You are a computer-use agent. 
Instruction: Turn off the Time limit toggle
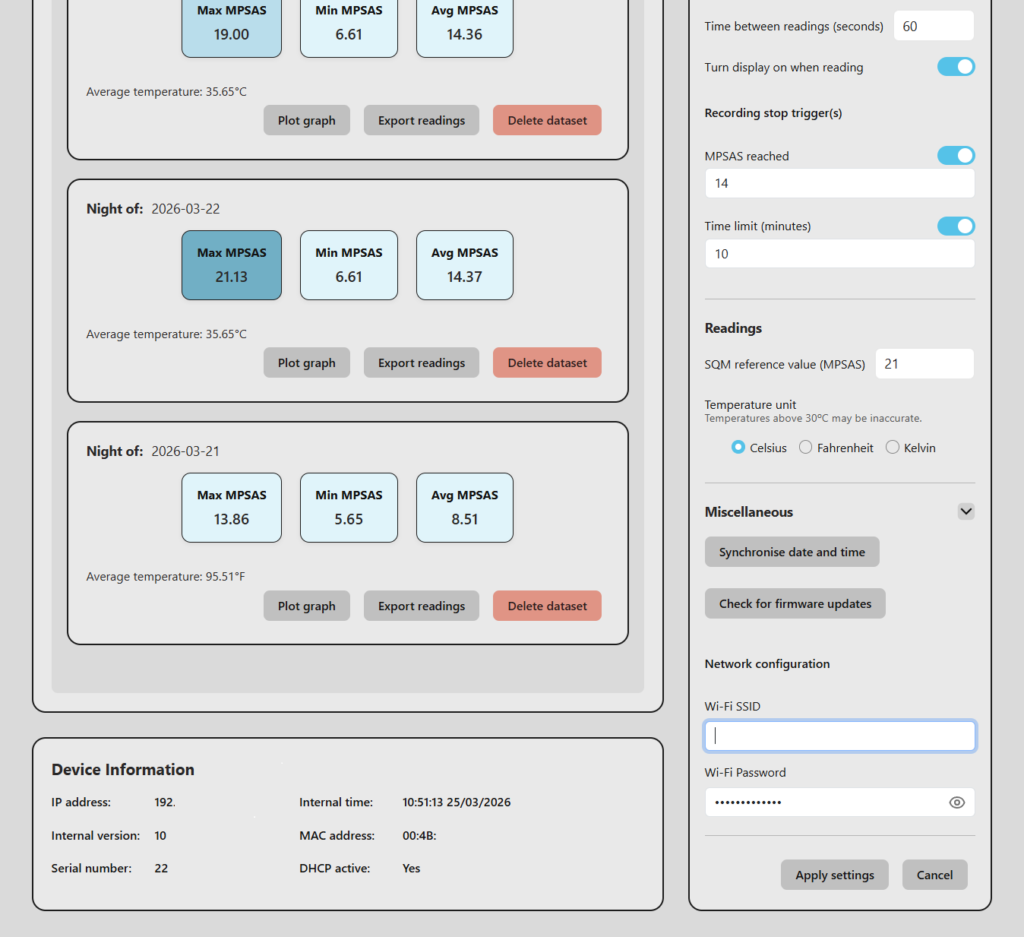(955, 226)
